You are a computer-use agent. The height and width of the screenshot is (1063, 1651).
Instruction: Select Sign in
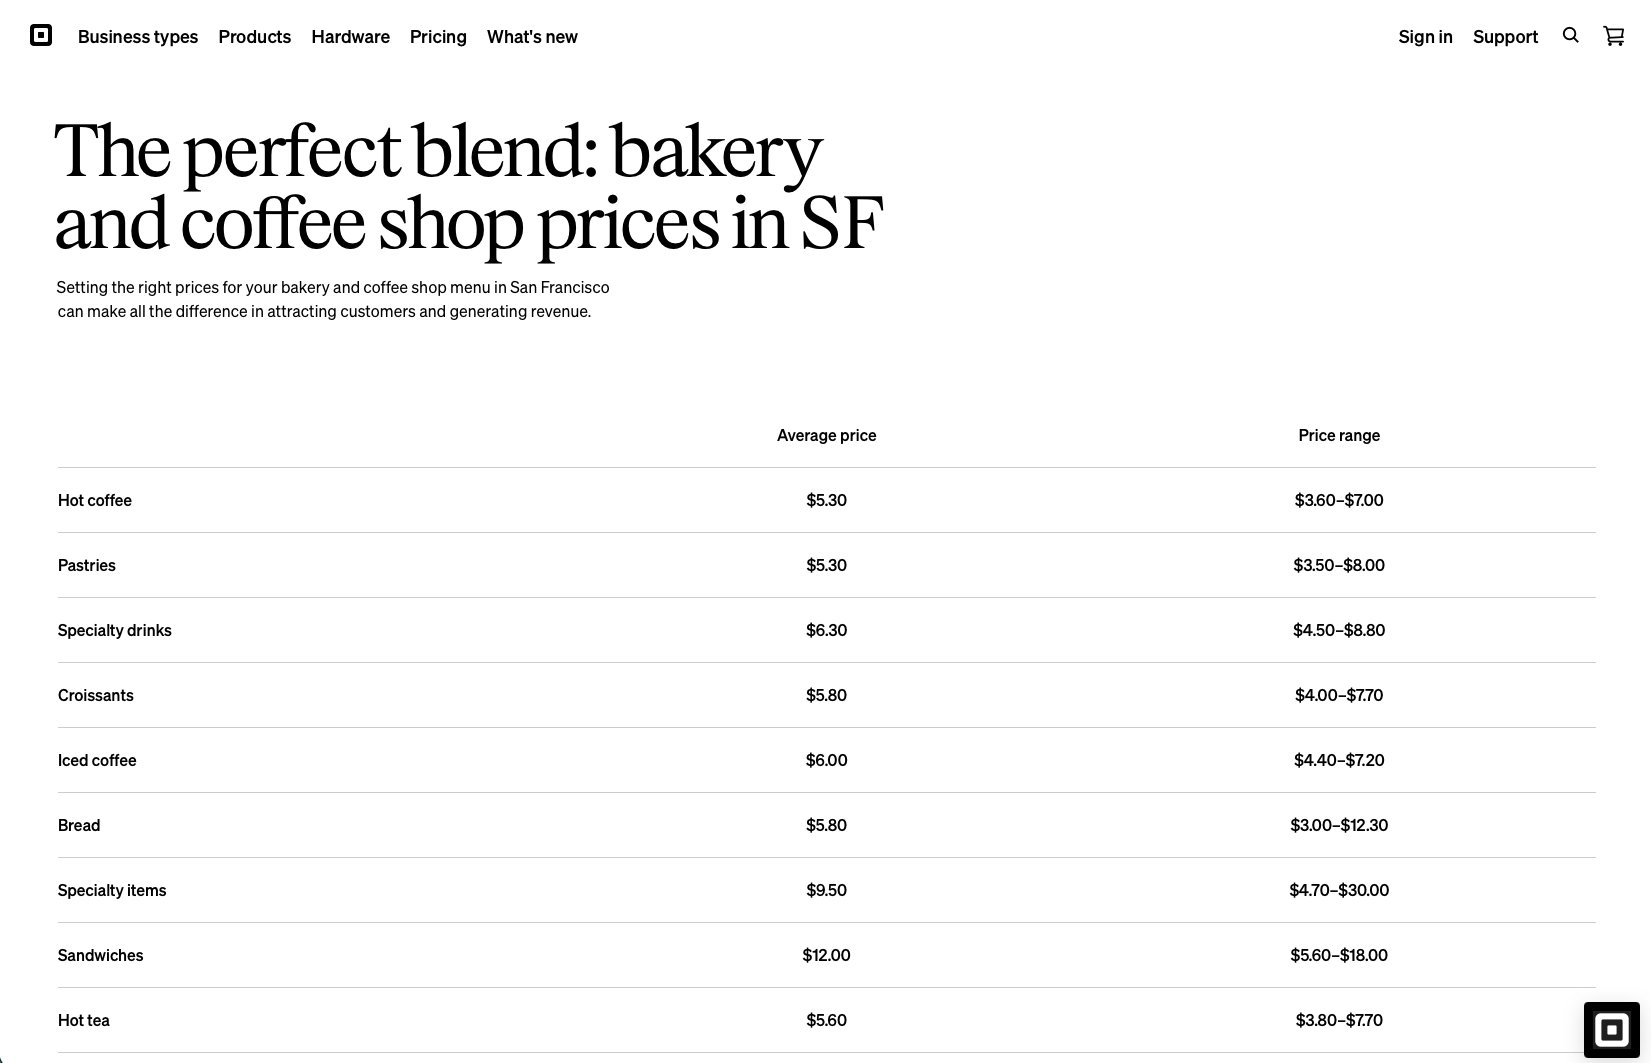point(1425,37)
